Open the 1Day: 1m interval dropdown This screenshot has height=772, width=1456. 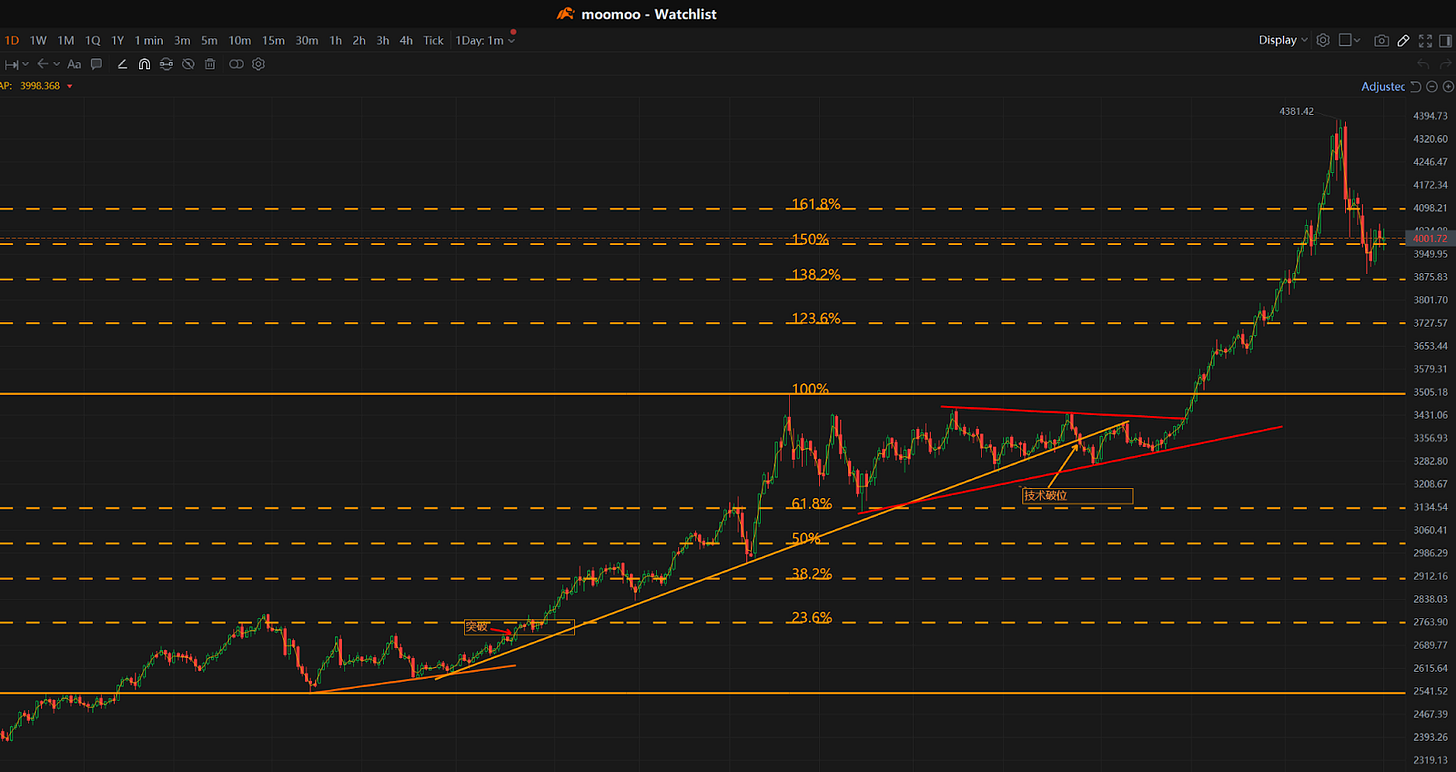[x=485, y=40]
